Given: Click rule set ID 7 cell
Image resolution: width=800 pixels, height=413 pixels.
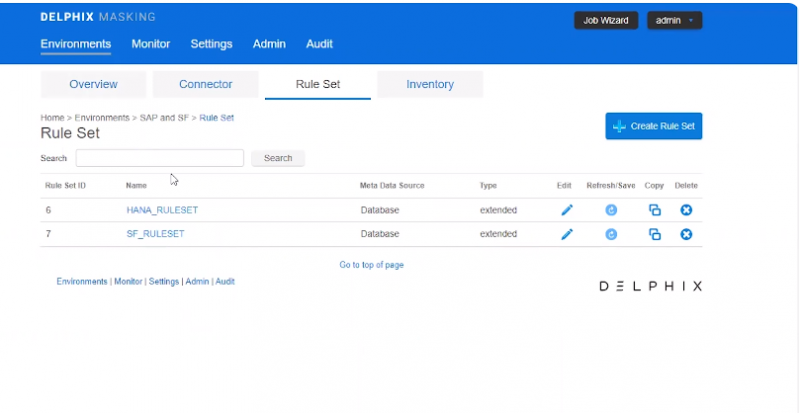Looking at the screenshot, I should point(48,234).
